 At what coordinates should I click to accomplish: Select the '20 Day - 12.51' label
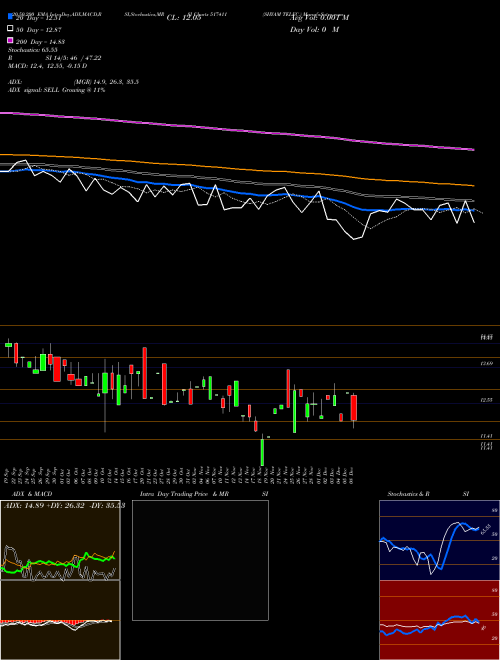pyautogui.click(x=38, y=18)
